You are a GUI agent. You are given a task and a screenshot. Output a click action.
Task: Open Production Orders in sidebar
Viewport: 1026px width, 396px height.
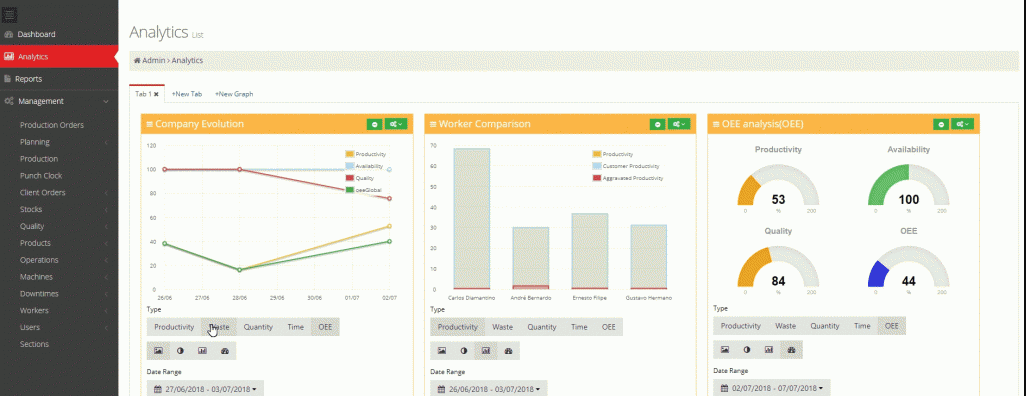tap(52, 125)
